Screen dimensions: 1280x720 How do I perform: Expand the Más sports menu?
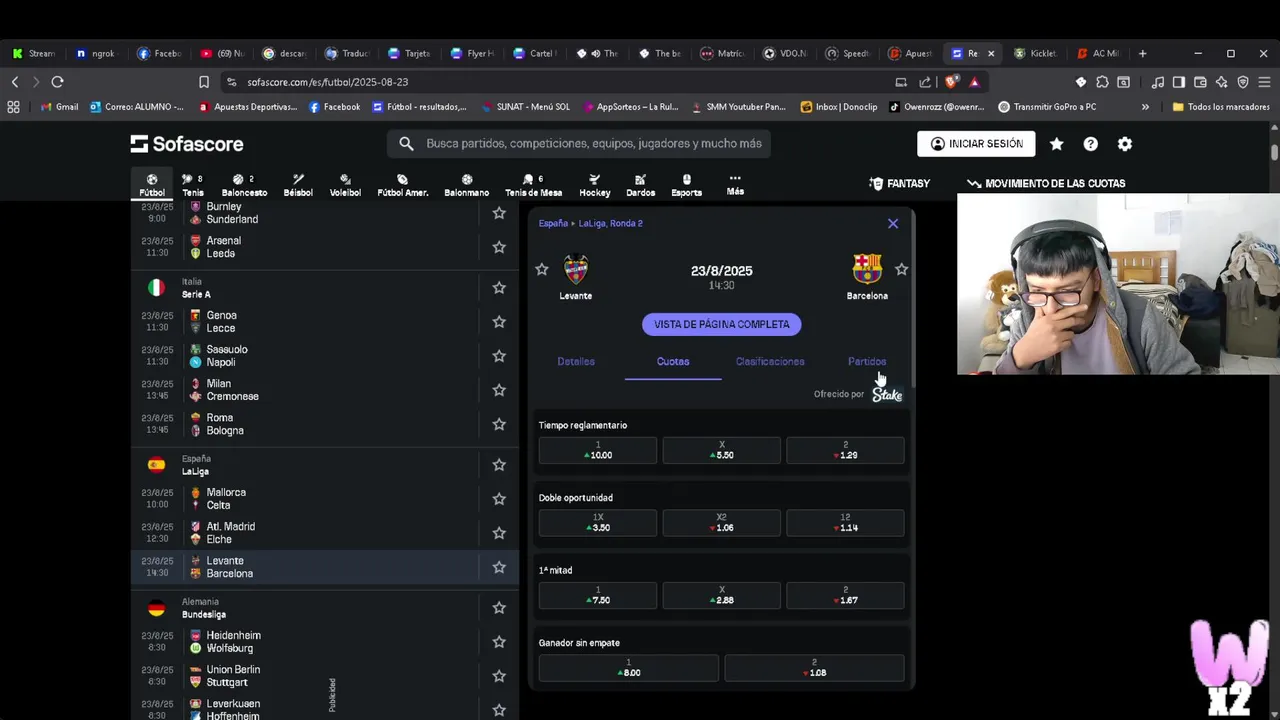coord(735,185)
